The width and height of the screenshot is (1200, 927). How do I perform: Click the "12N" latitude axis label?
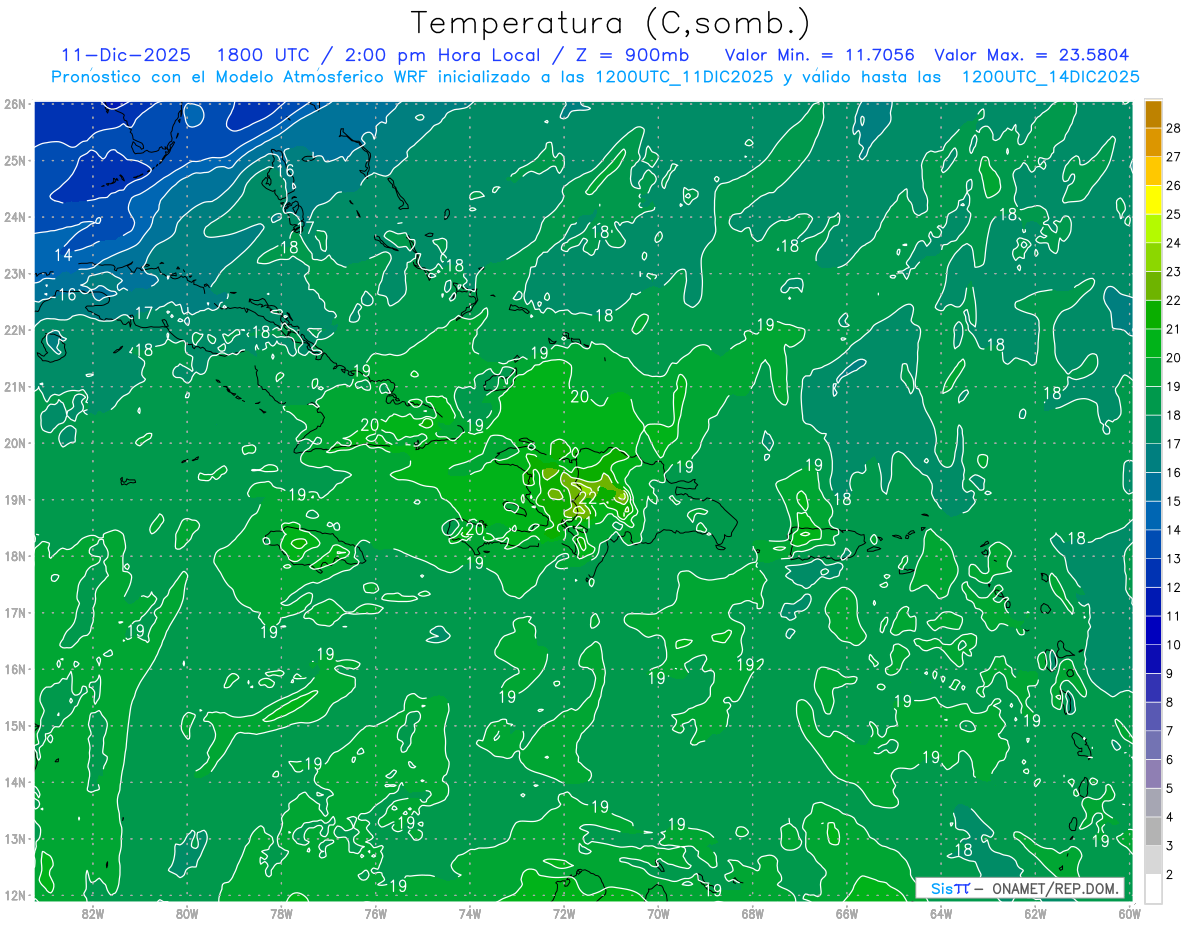pos(15,896)
